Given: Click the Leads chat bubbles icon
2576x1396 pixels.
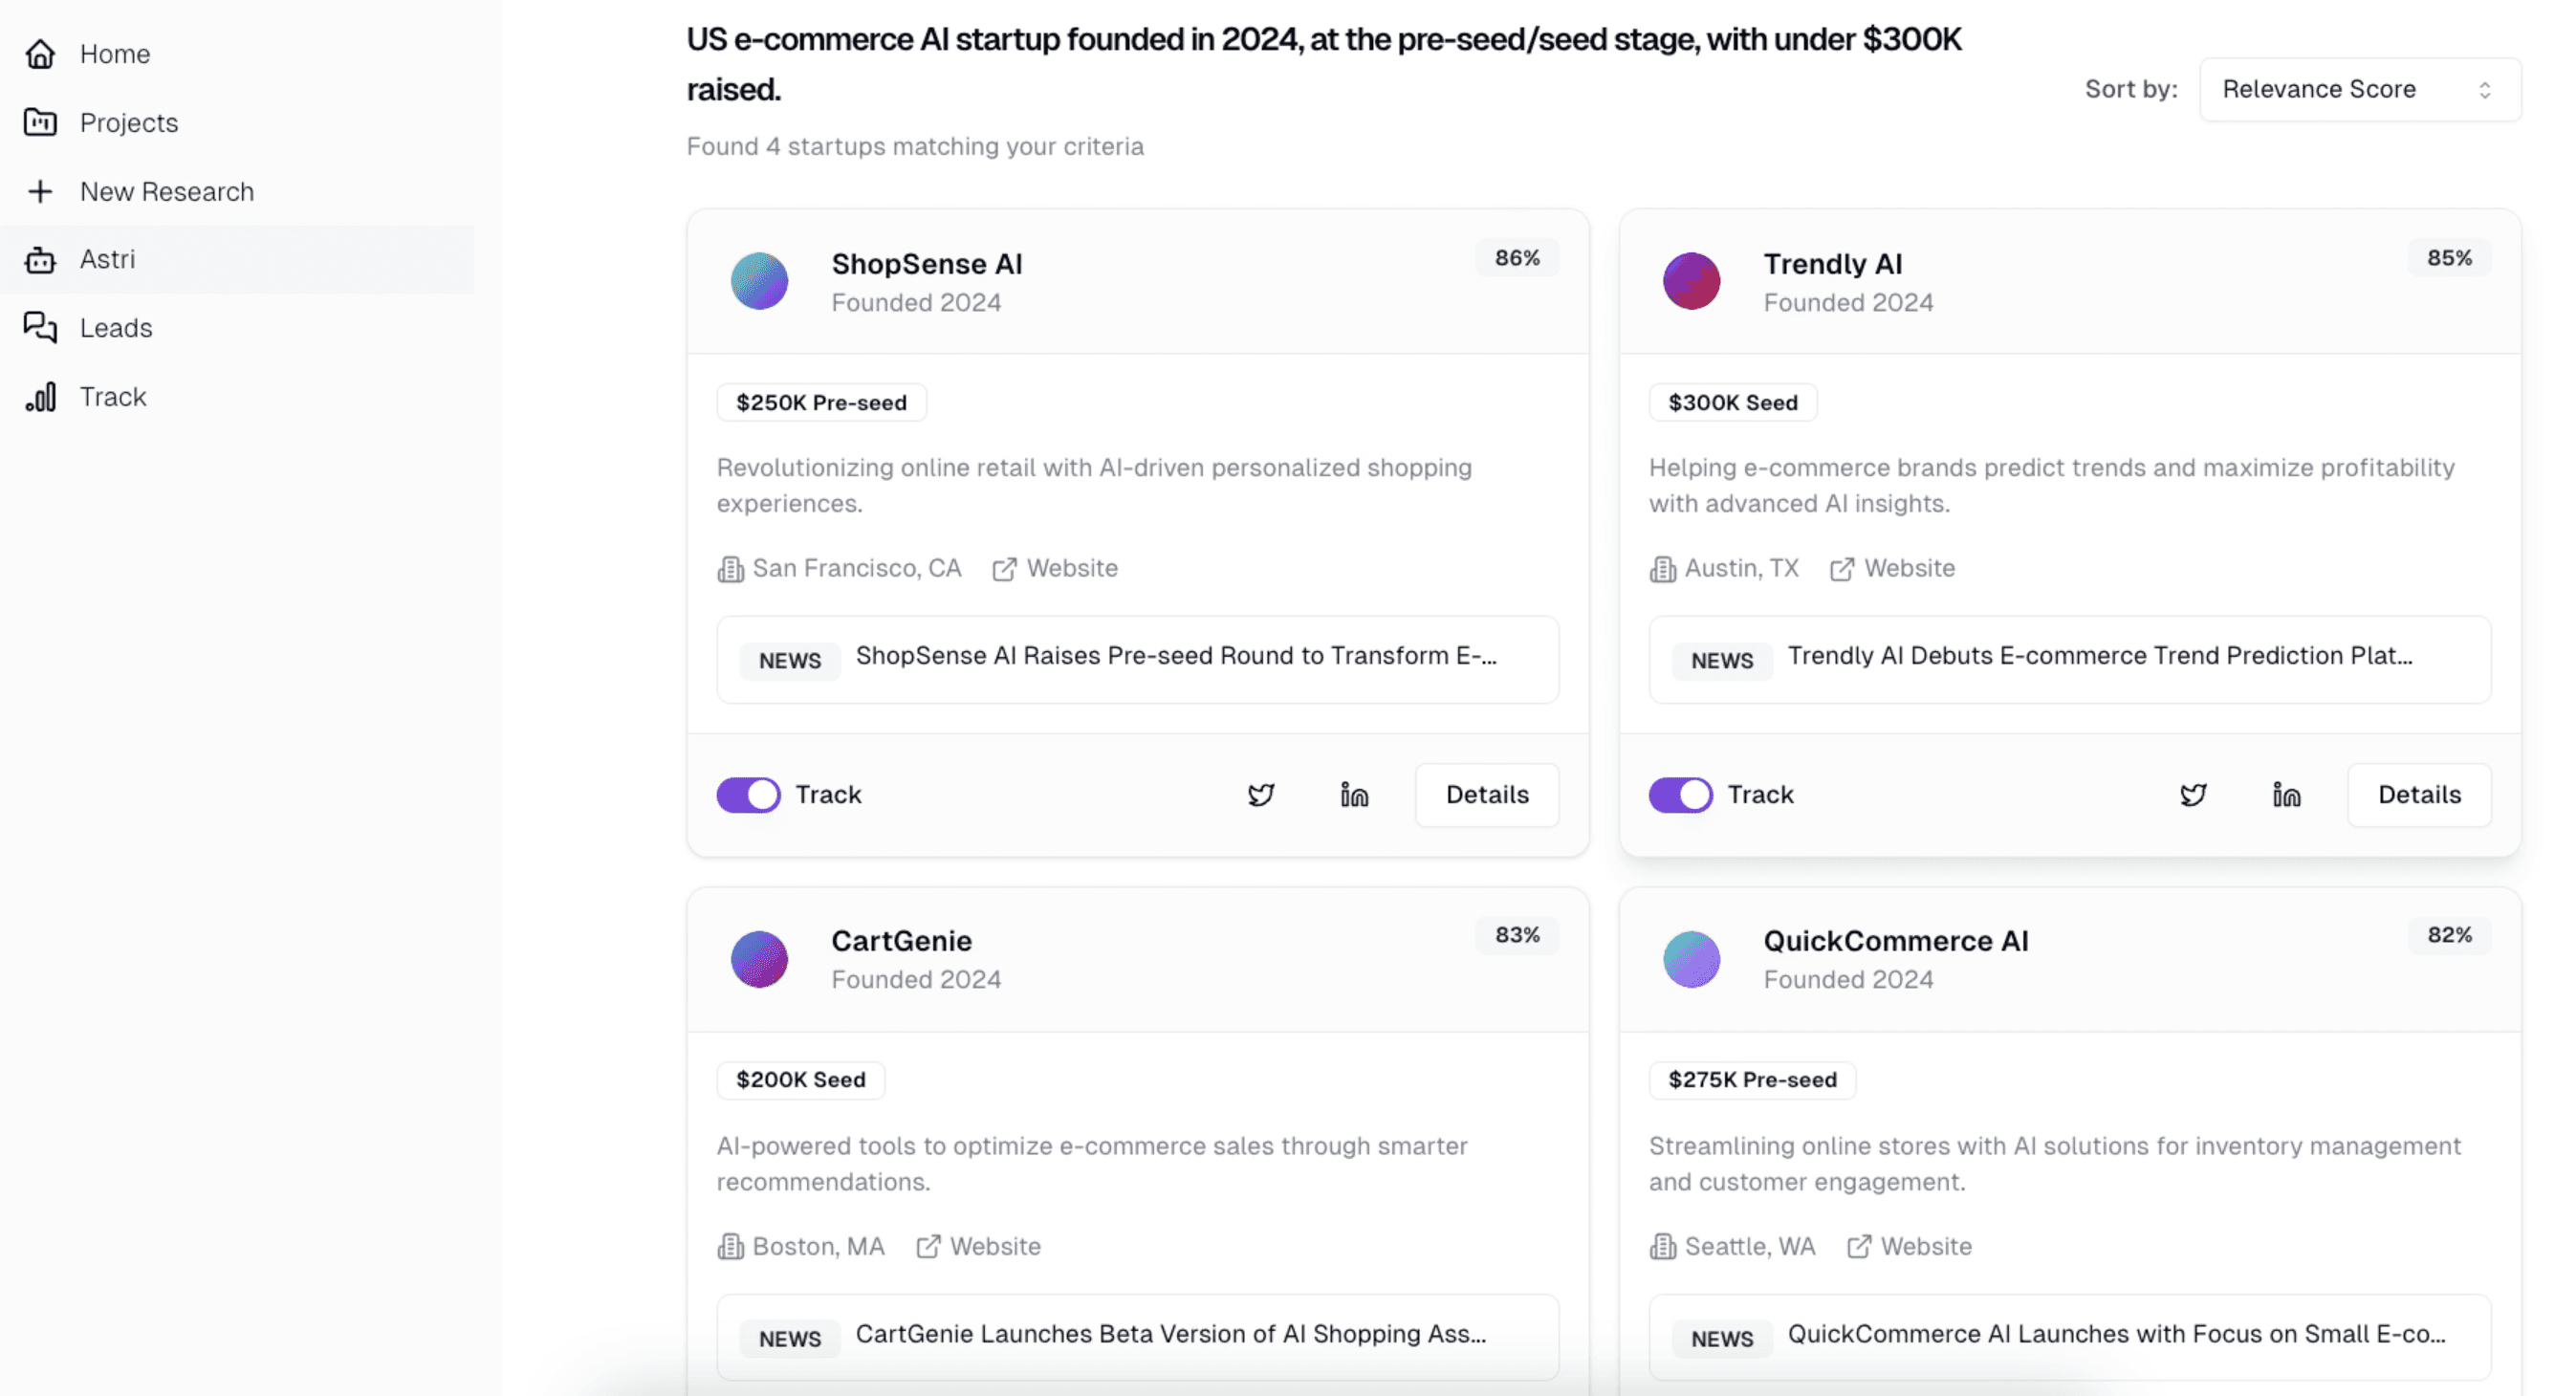Looking at the screenshot, I should 40,328.
